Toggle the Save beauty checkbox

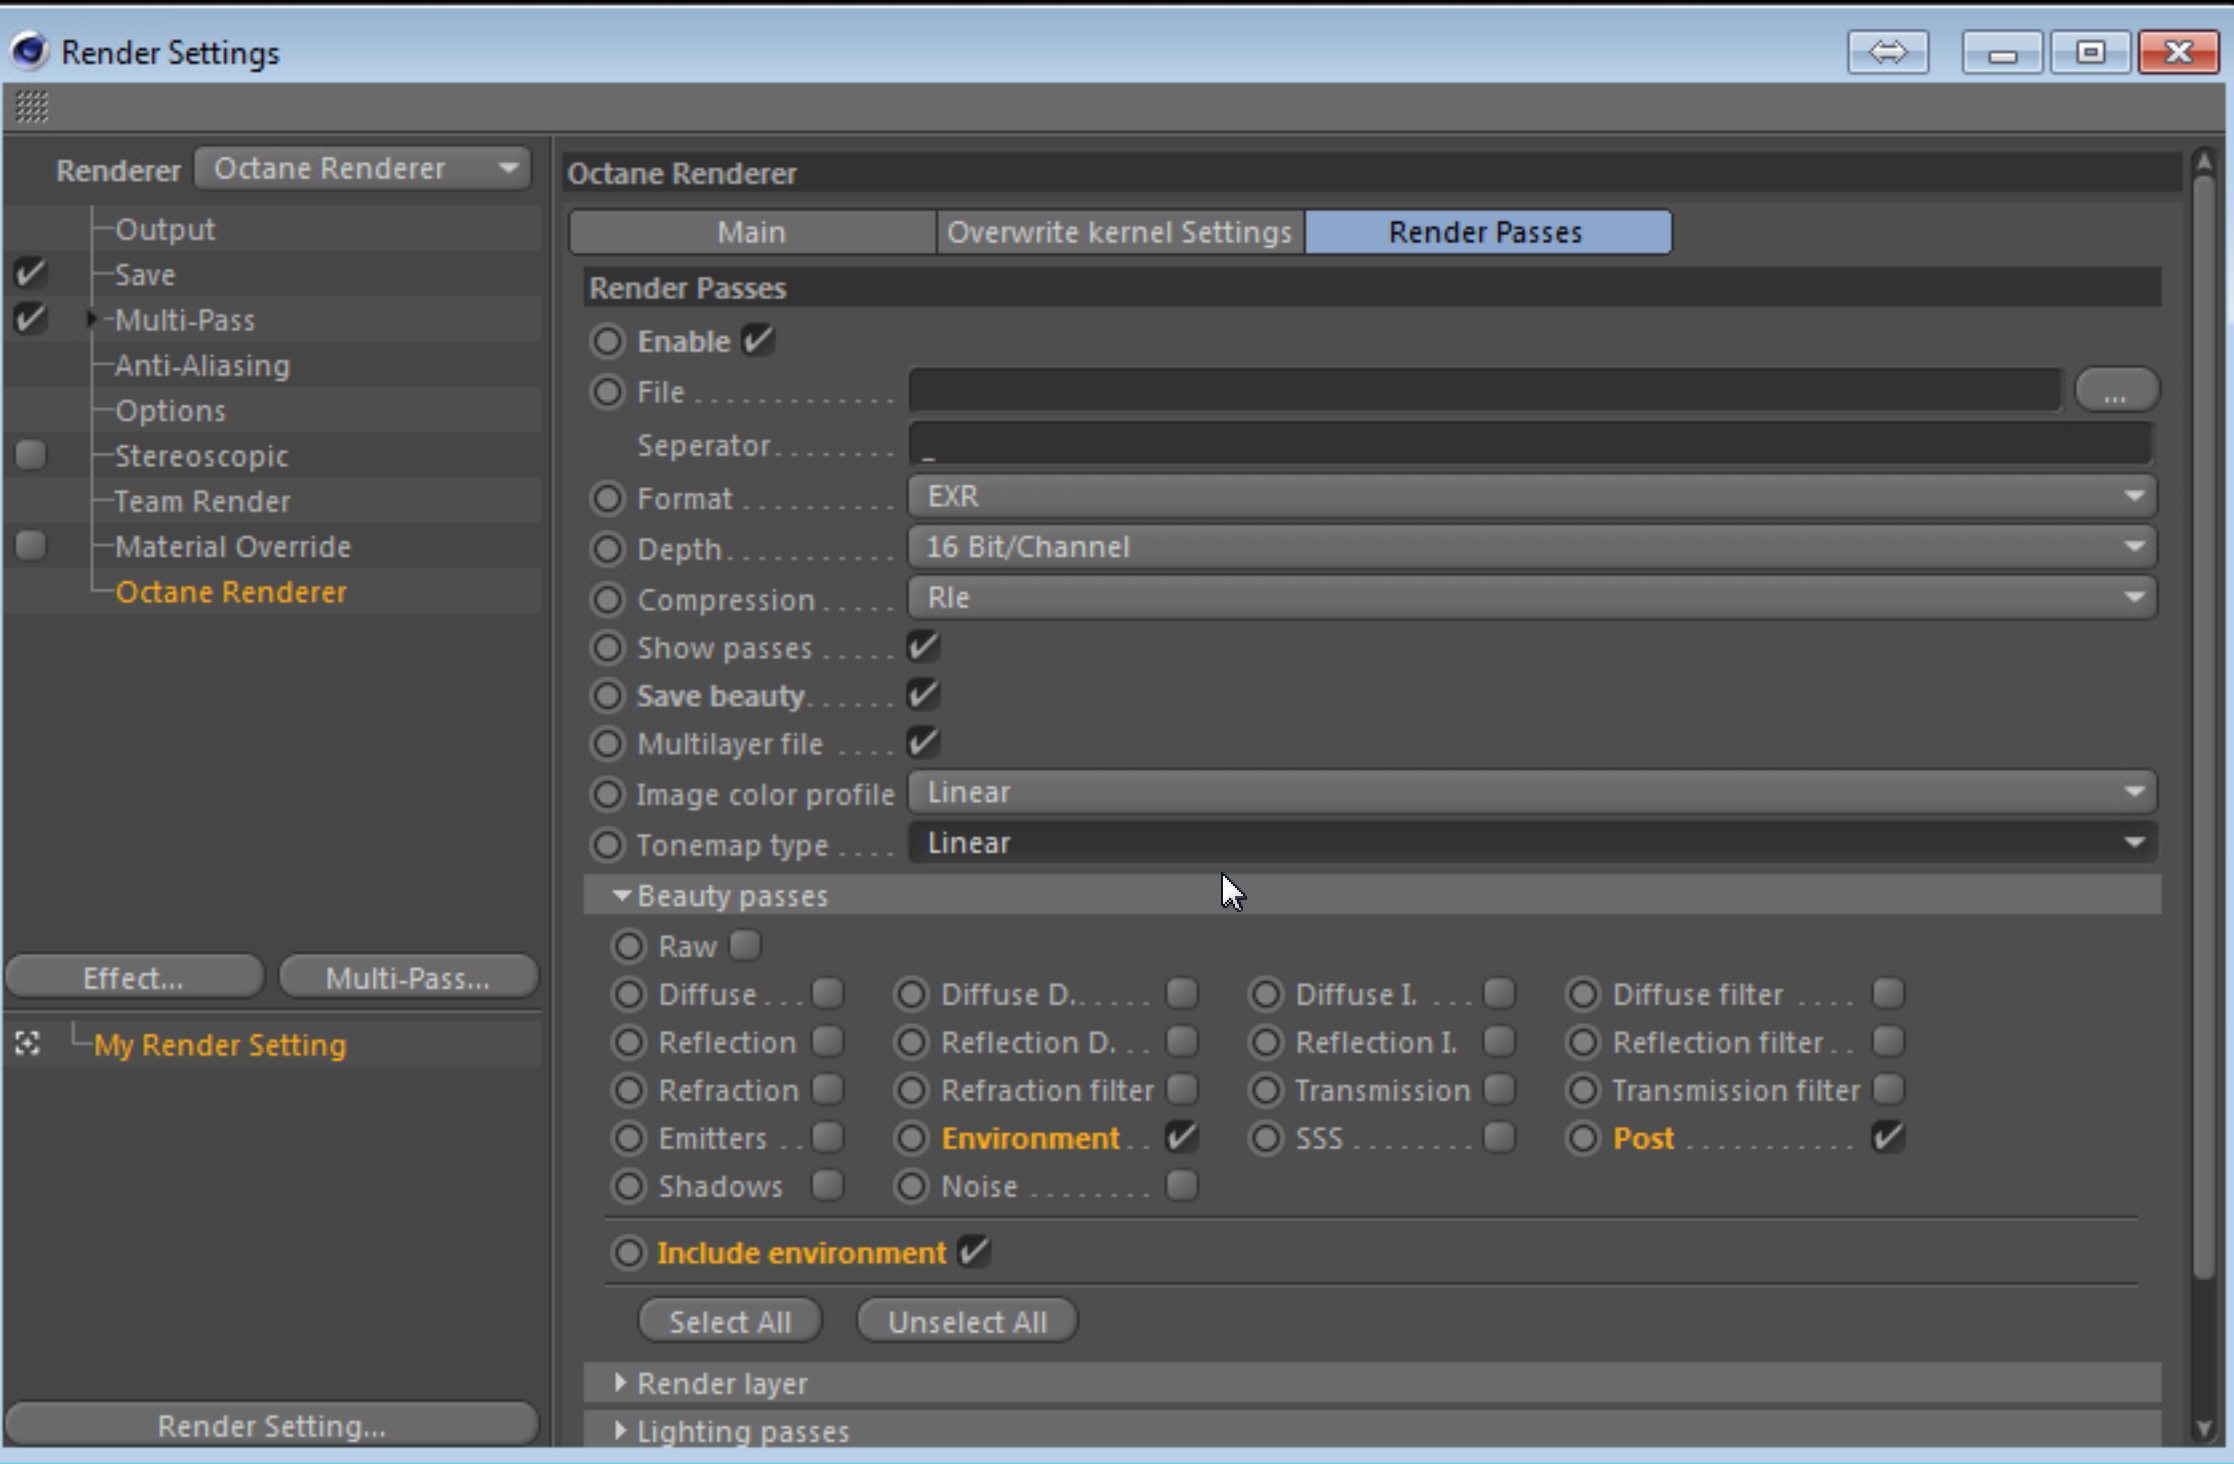(922, 695)
